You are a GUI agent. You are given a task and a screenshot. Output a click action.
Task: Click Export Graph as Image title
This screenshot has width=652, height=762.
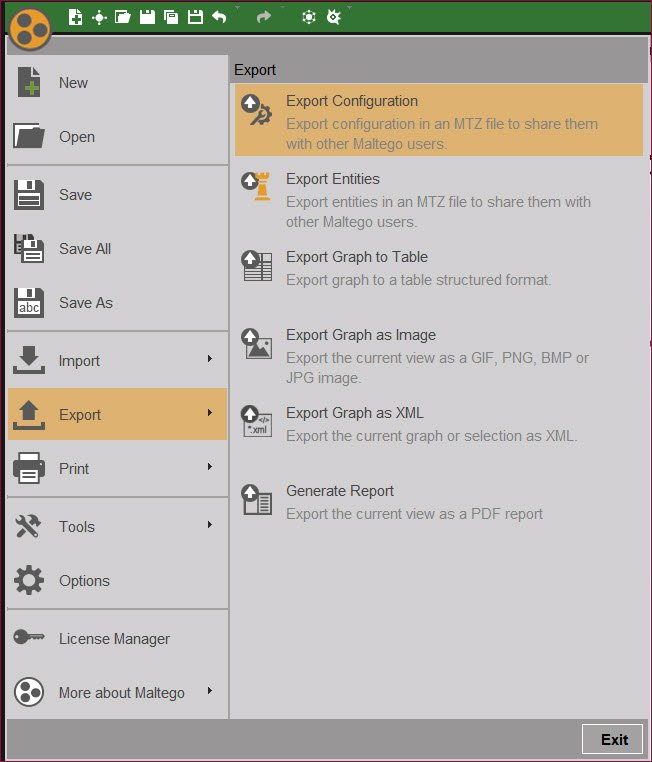360,335
